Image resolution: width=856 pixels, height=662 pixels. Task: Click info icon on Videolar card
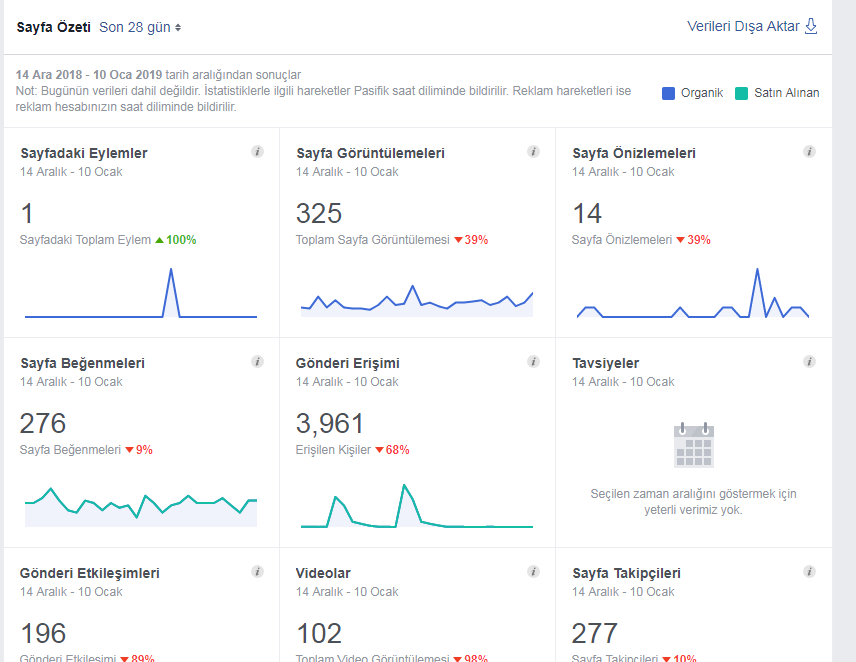click(533, 572)
